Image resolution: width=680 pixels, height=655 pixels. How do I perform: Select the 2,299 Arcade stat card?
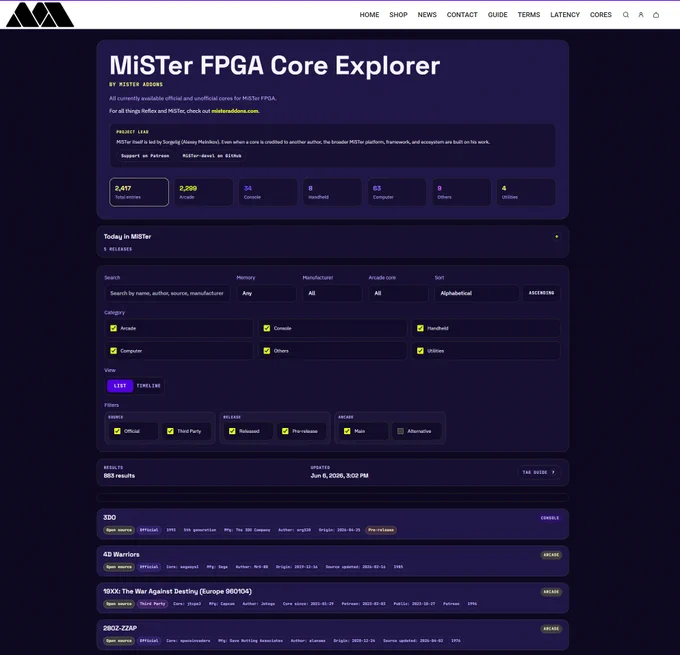[x=203, y=192]
